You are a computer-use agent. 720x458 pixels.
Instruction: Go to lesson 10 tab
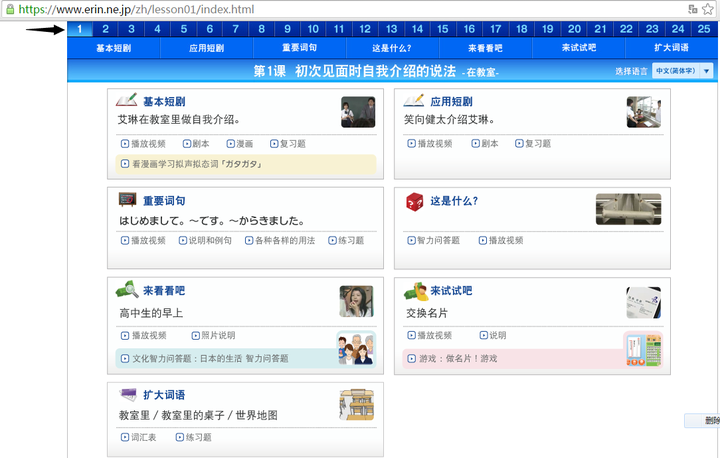pyautogui.click(x=313, y=29)
